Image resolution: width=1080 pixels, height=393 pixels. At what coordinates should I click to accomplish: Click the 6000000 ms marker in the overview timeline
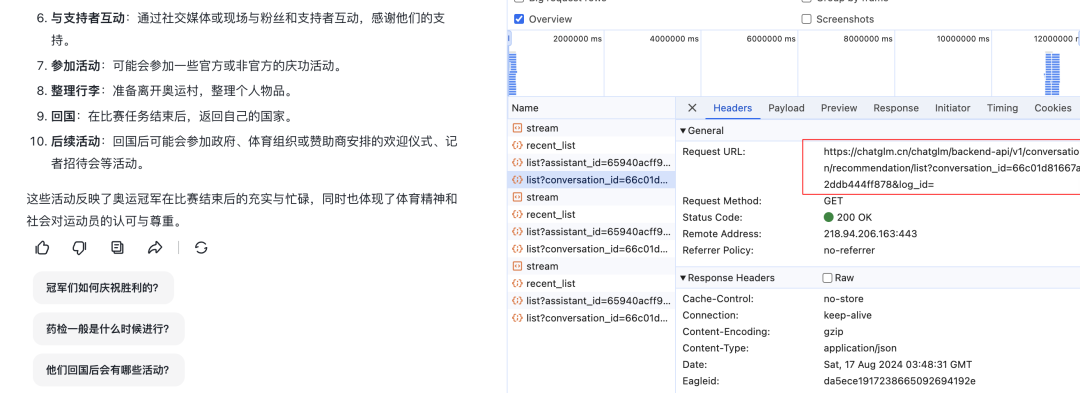tap(771, 39)
